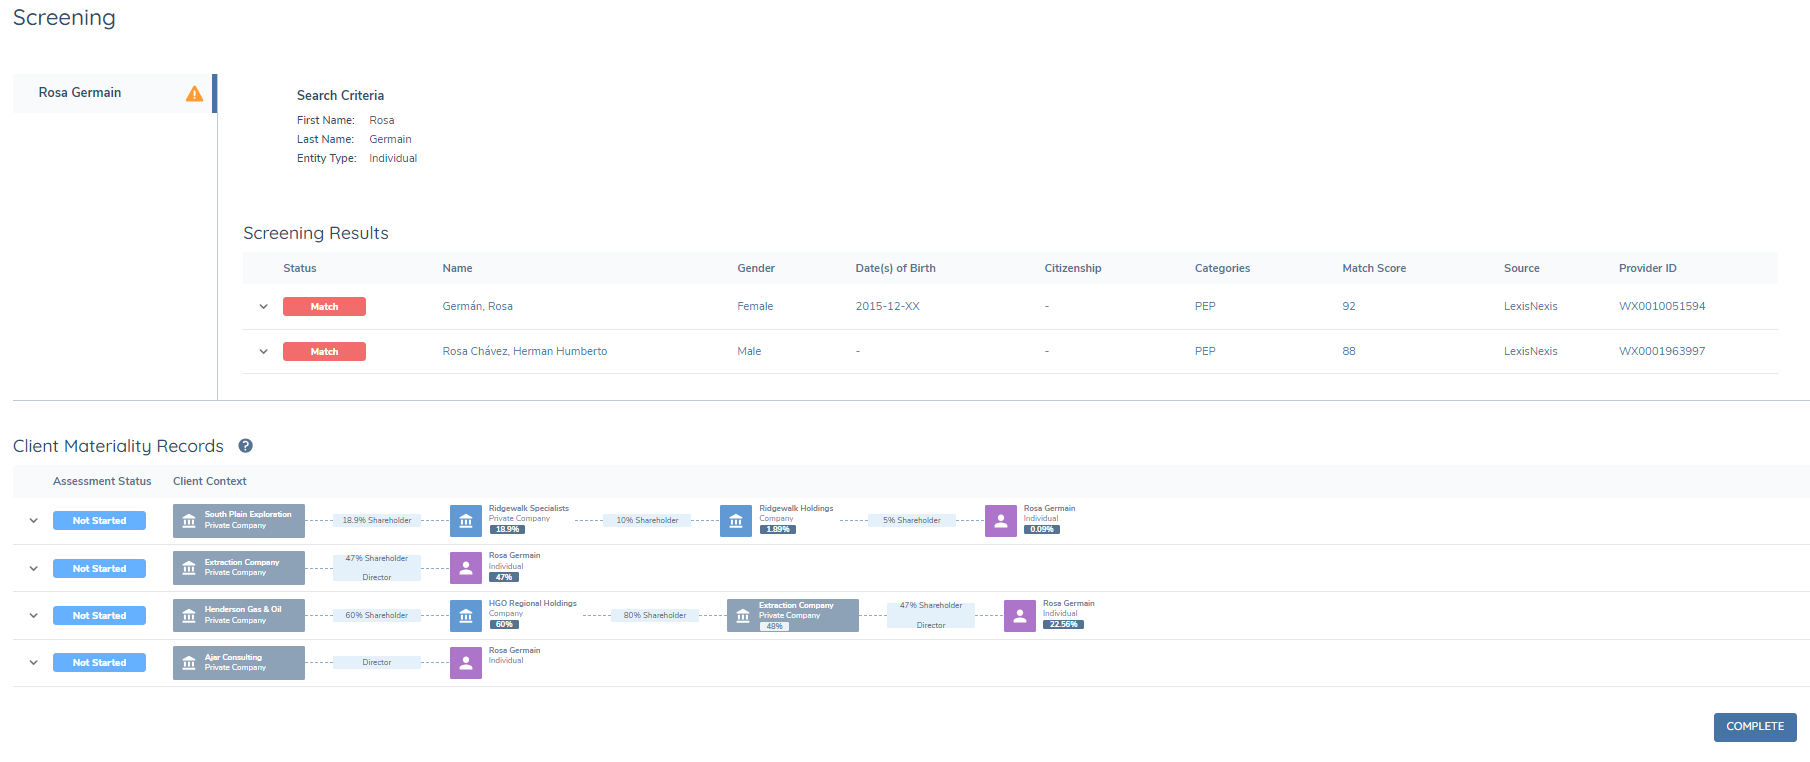Expand the South Plain Exploration materiality record
Image resolution: width=1810 pixels, height=762 pixels.
pos(34,521)
